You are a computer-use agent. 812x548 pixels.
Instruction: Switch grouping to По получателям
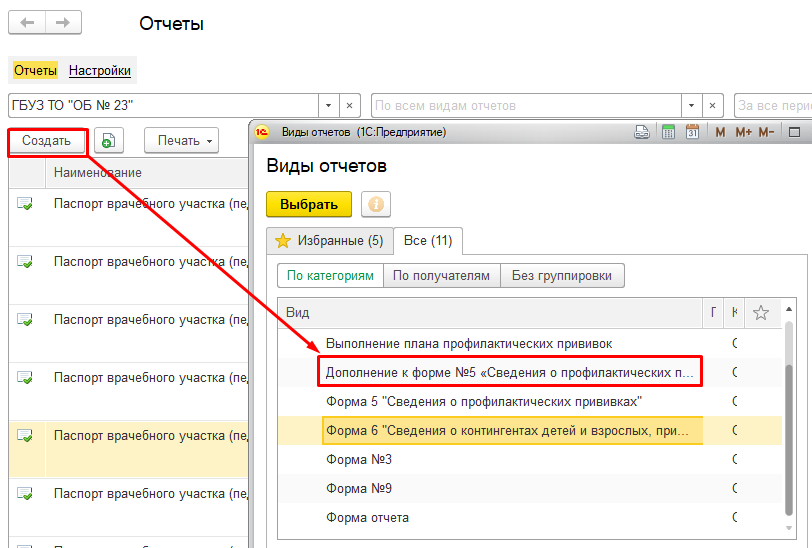click(x=441, y=275)
